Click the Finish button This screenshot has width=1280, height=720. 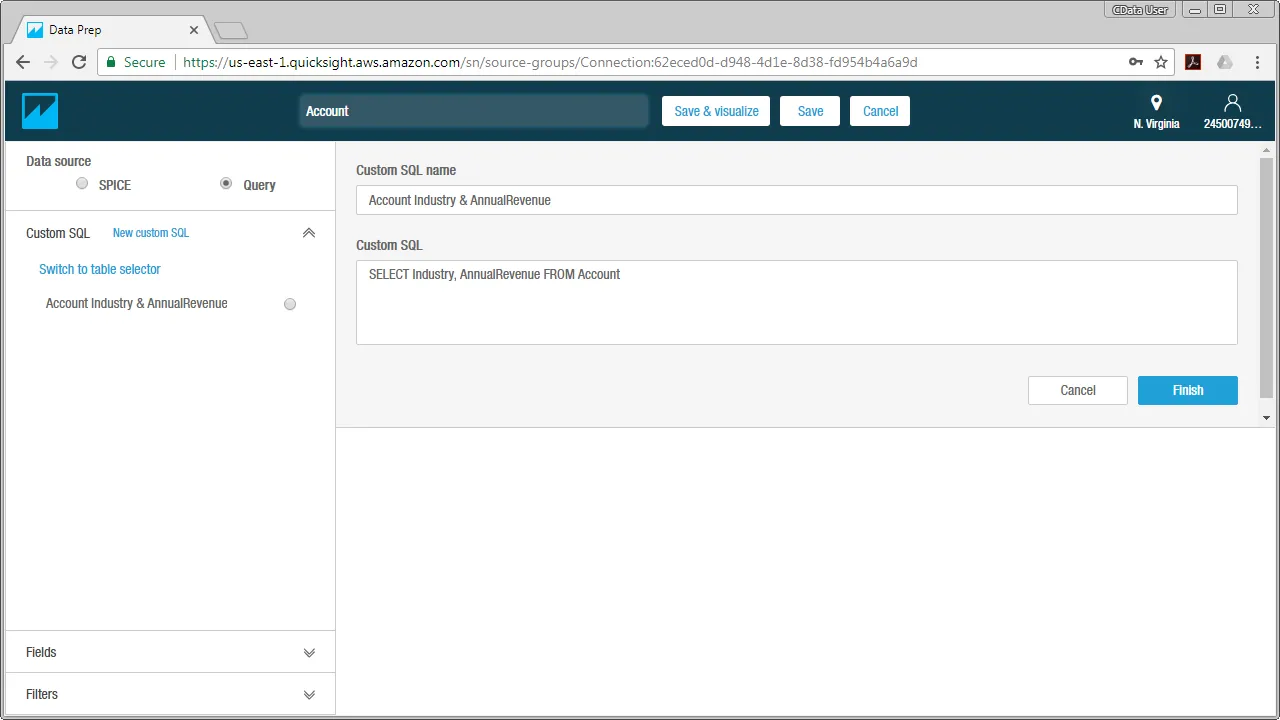click(1187, 390)
